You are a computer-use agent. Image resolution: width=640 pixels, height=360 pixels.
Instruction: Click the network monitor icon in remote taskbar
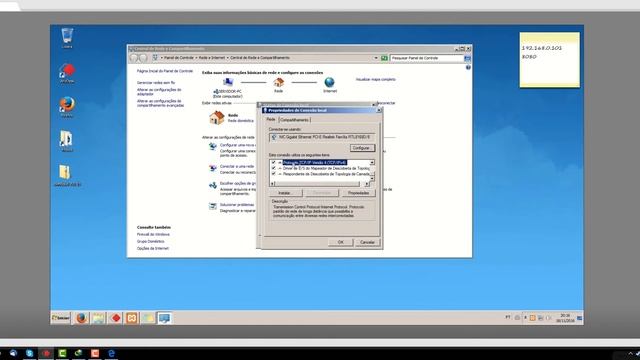pos(164,318)
